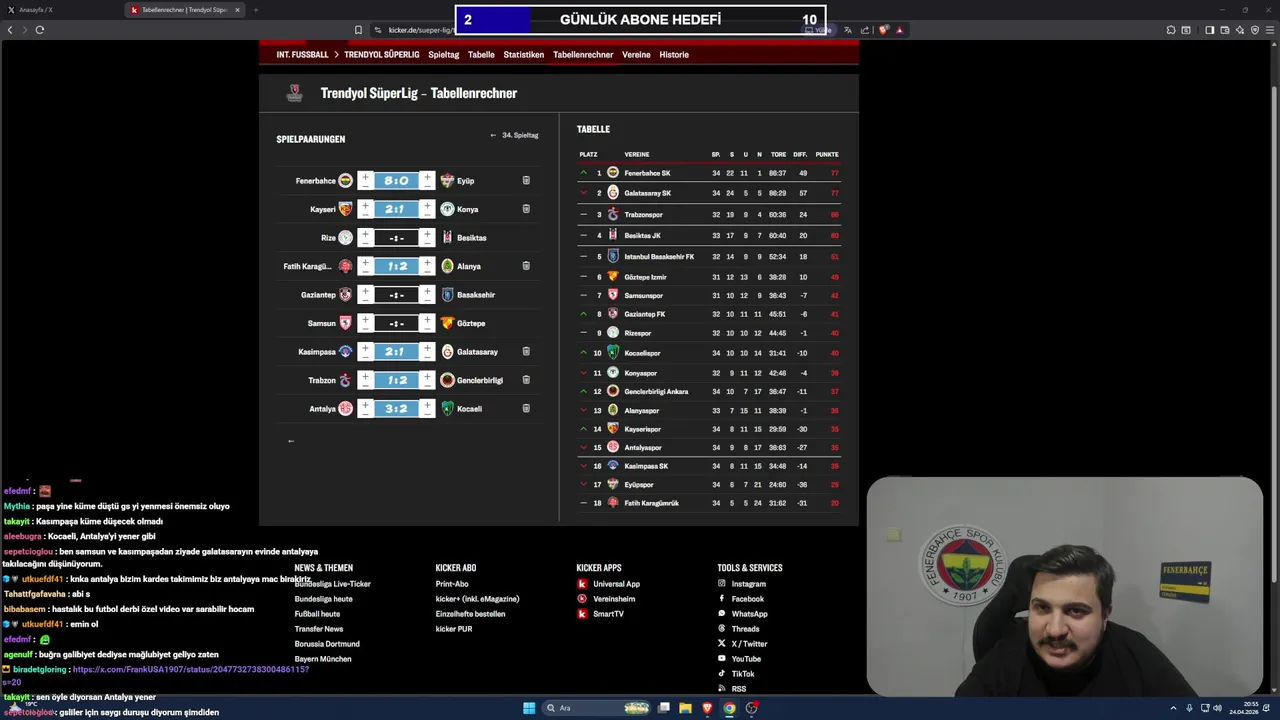
Task: Click the Galatasaray crest in match list
Action: [x=447, y=352]
